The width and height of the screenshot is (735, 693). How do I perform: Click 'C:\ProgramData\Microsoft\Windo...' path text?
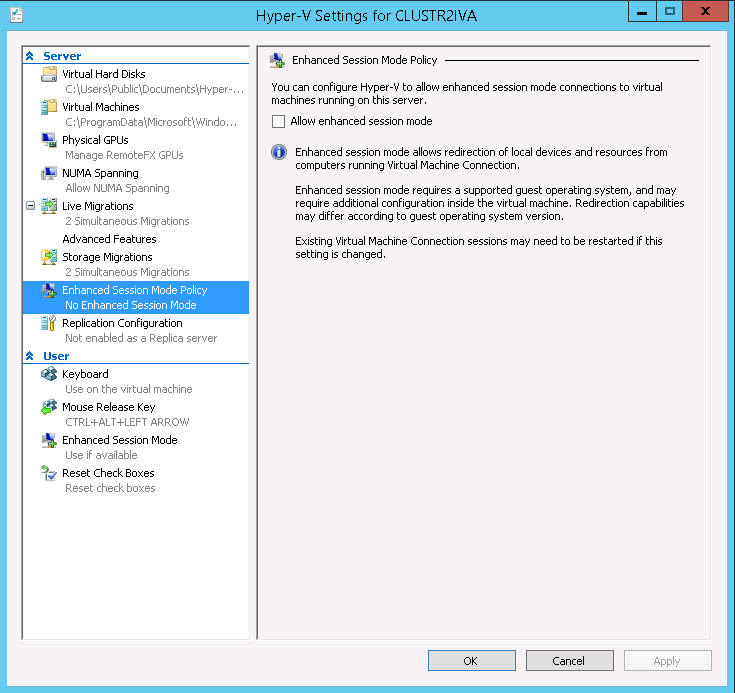(x=151, y=122)
